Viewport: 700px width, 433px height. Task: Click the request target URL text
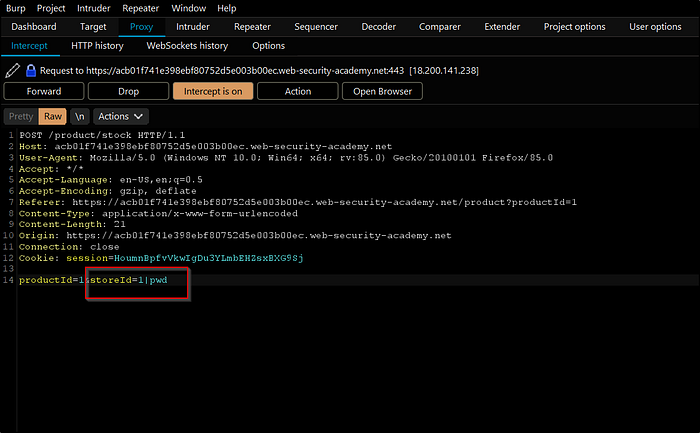tap(245, 71)
